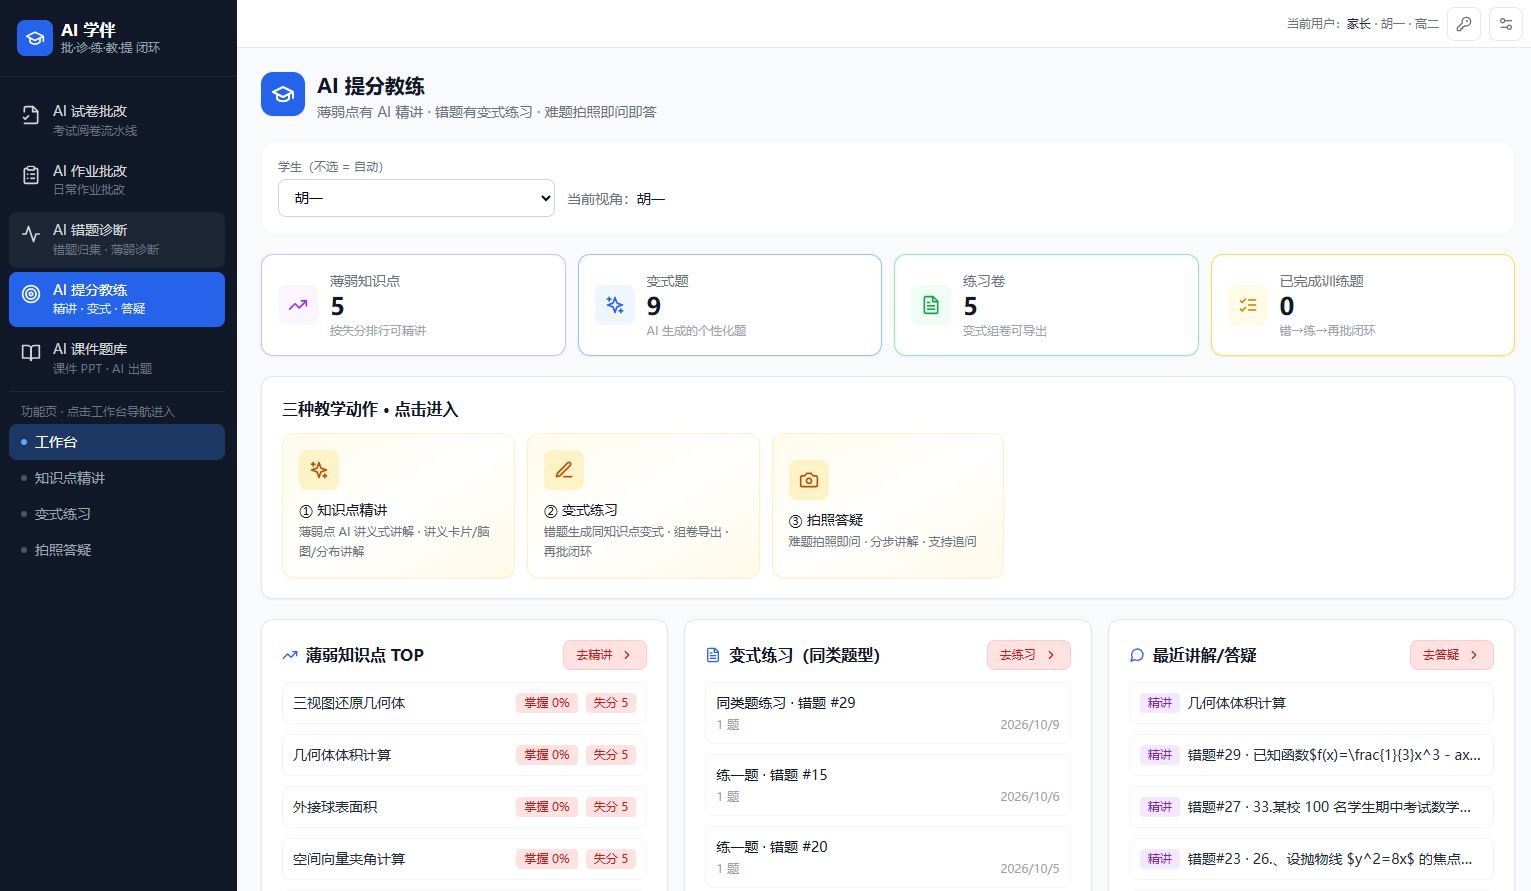The image size is (1531, 891).
Task: Select AI 错题诊断 in the sidebar
Action: point(117,239)
